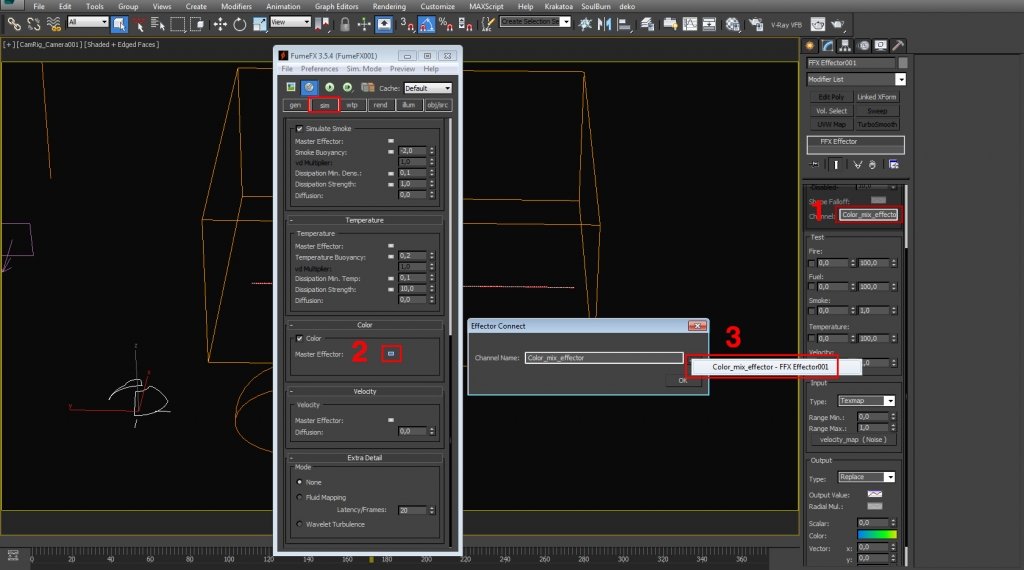Click the Mirror tool icon

click(x=605, y=25)
